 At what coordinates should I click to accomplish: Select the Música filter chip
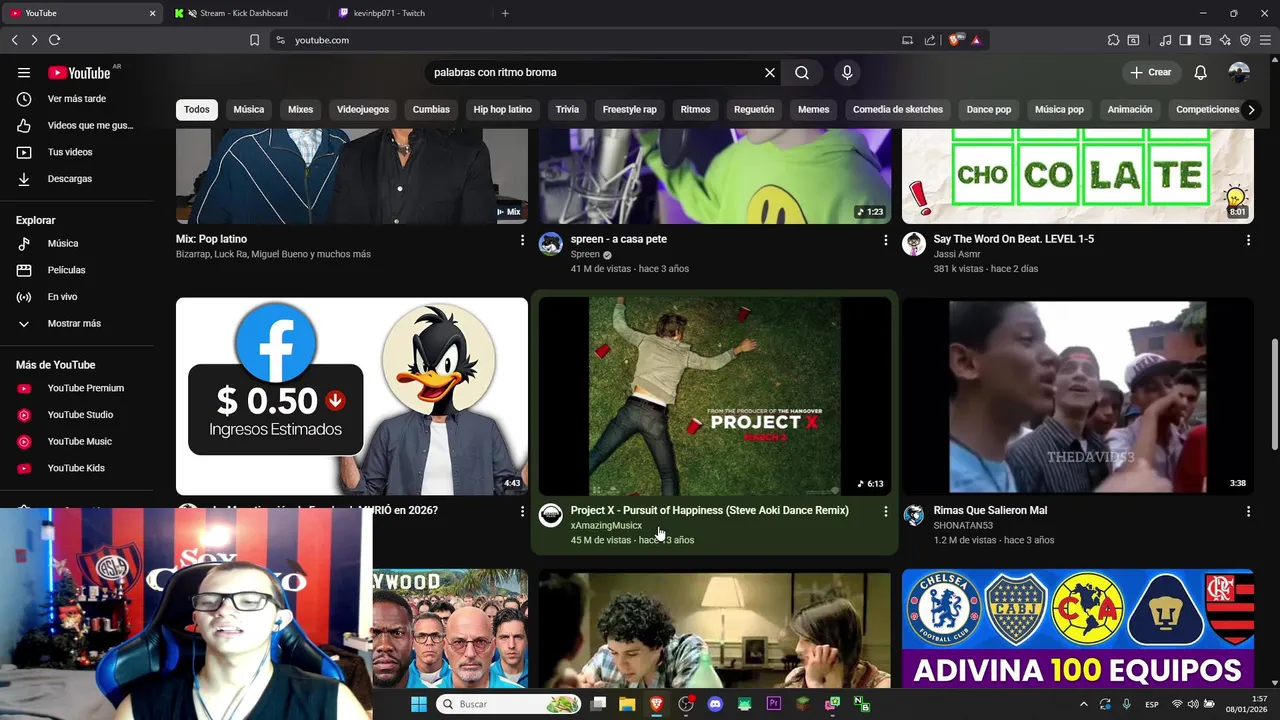(249, 109)
